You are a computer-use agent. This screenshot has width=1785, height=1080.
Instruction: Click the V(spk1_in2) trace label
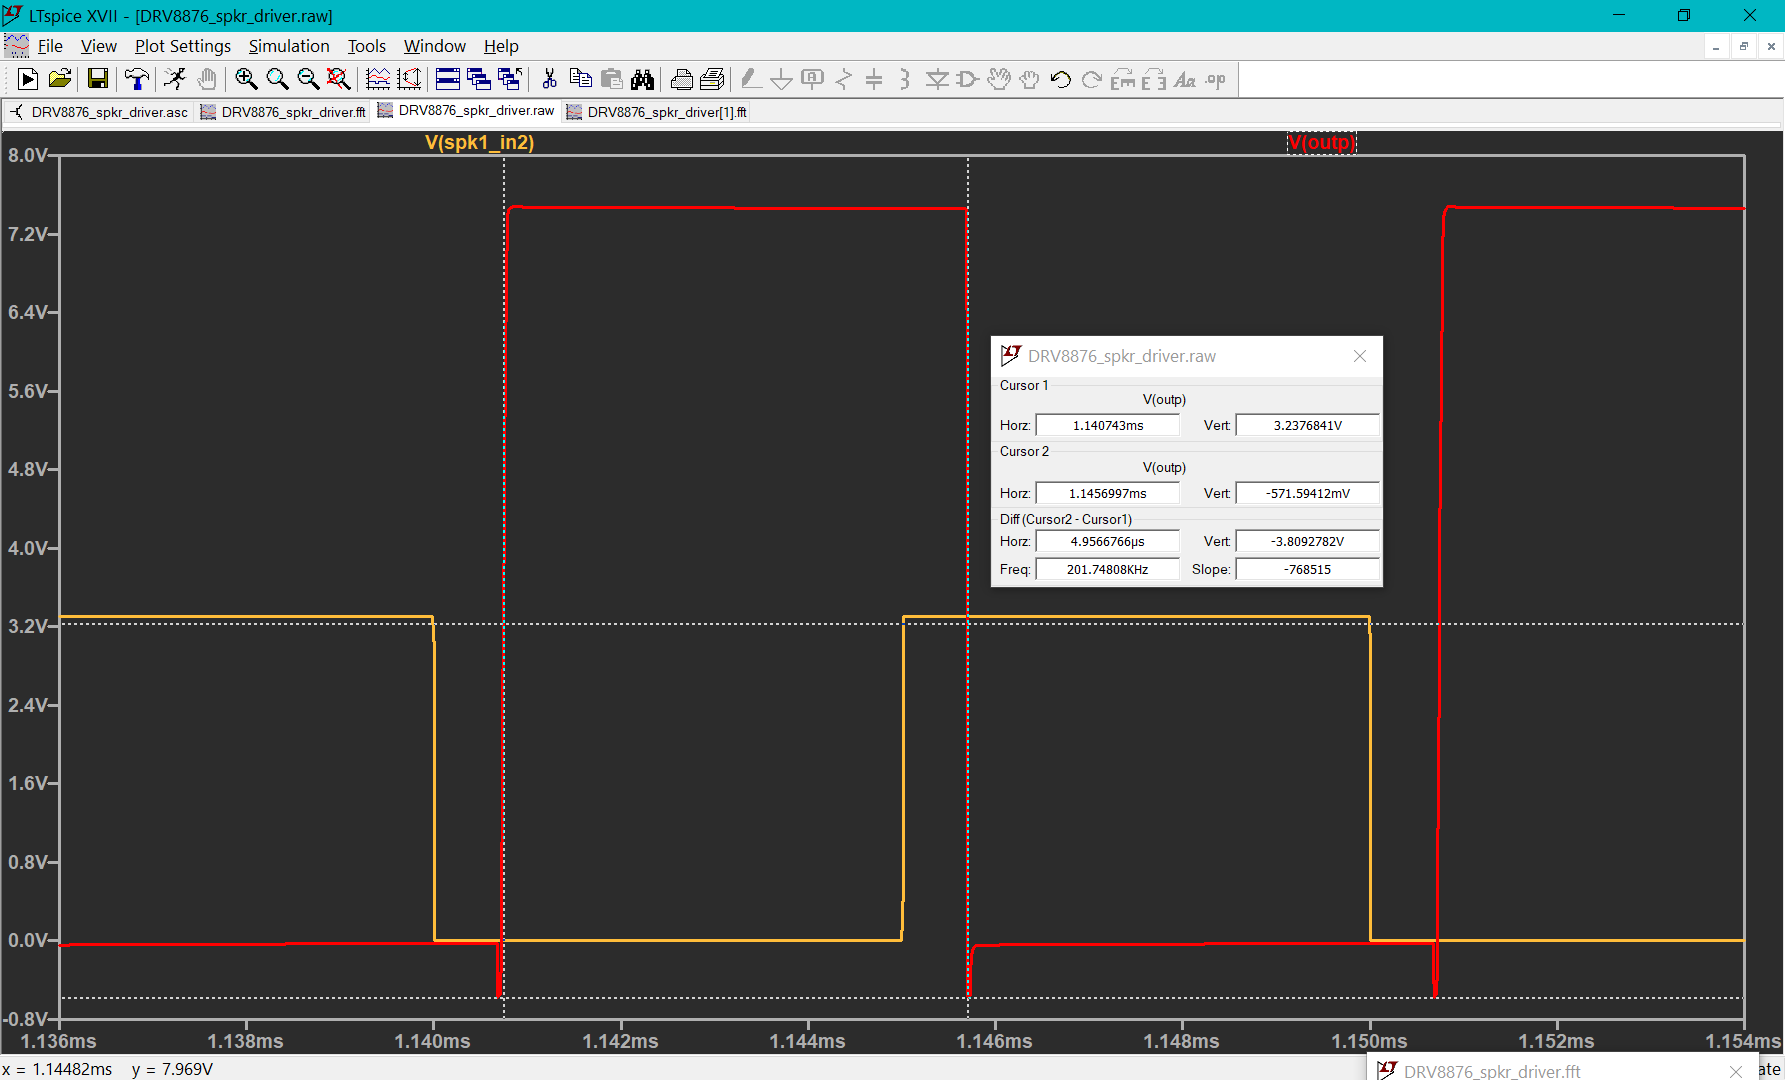pyautogui.click(x=479, y=142)
